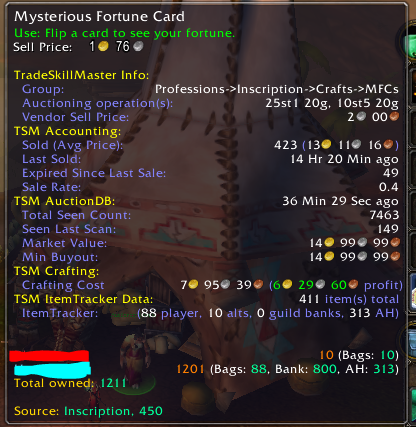Click the gold coin icon beside Sell Price
Screen dimensions: 416x427
click(103, 46)
